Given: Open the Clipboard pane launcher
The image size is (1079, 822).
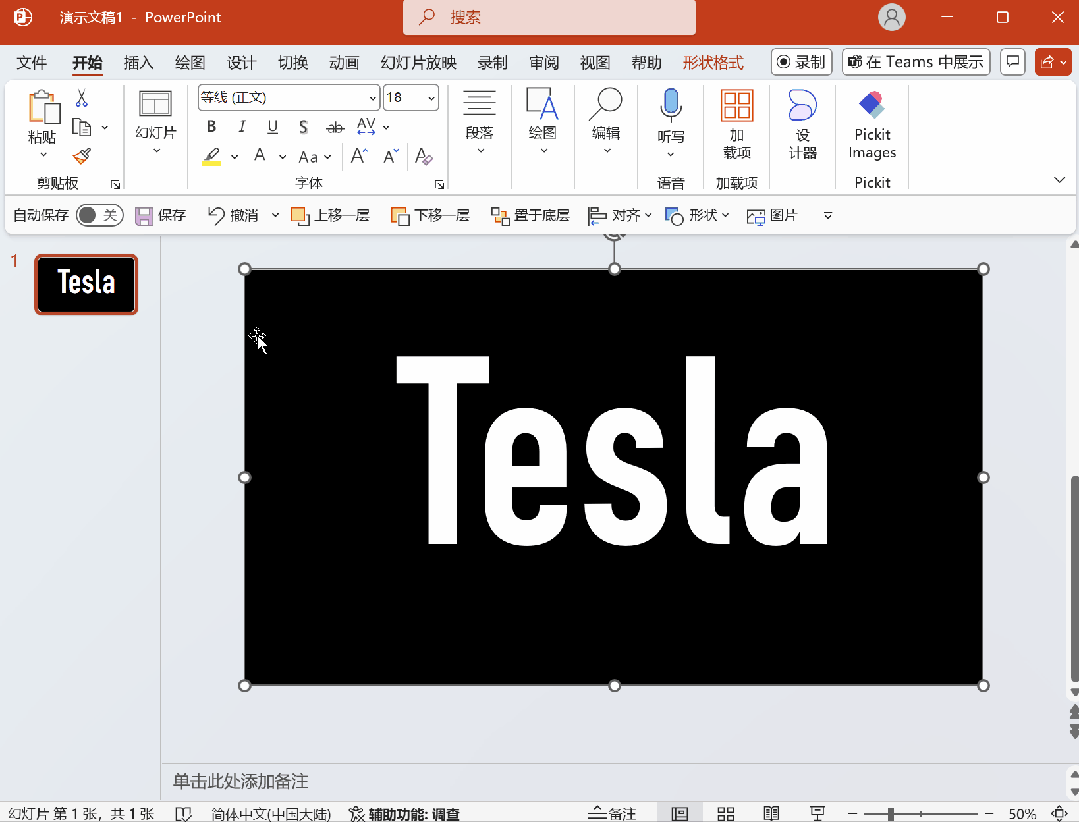Looking at the screenshot, I should point(116,184).
